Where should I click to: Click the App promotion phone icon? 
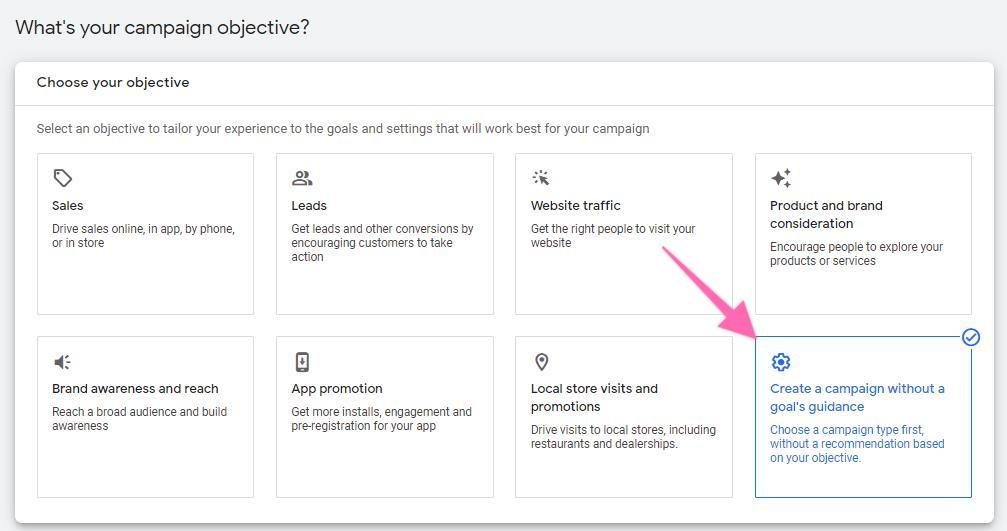(302, 362)
